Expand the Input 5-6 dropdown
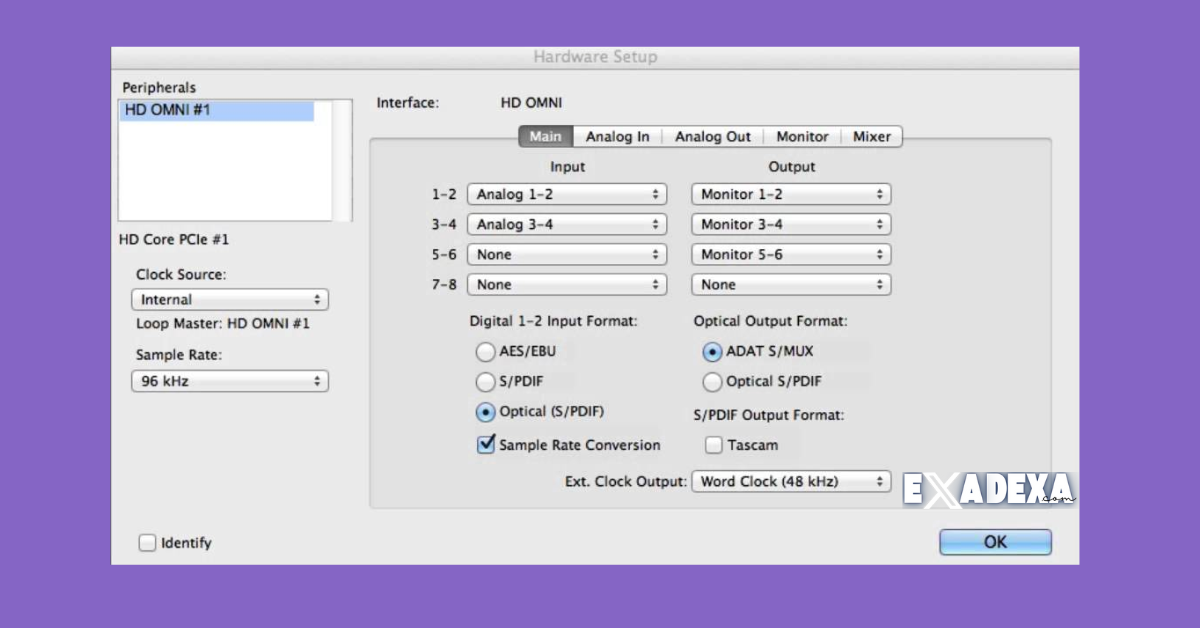This screenshot has height=628, width=1200. [566, 254]
